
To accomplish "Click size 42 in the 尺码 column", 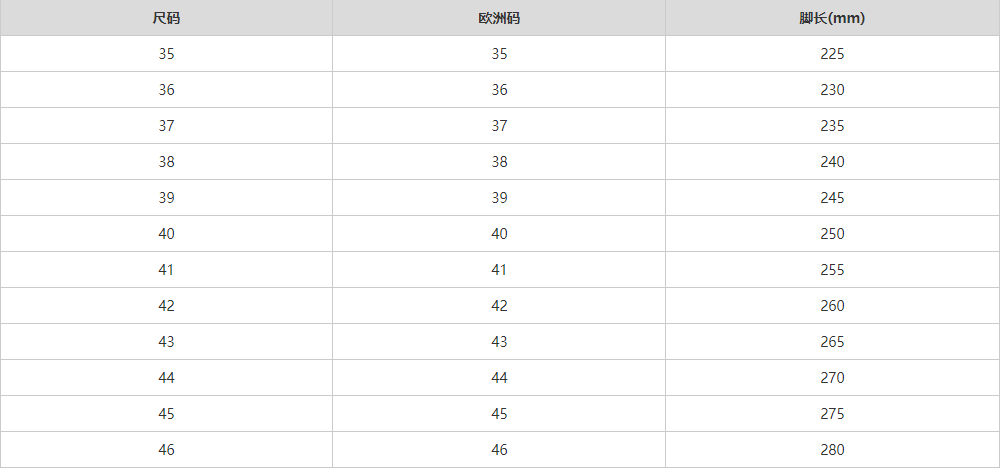I will click(166, 306).
